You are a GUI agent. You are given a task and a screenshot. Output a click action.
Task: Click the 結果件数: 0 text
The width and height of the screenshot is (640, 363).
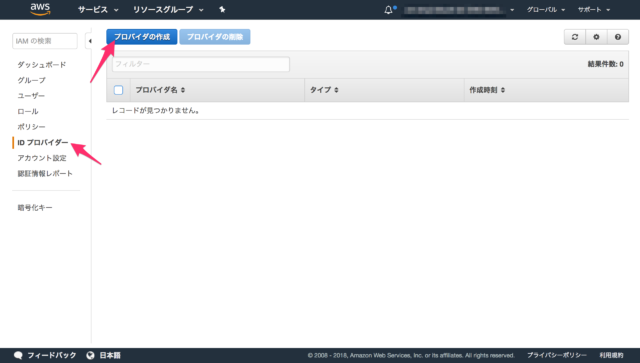pyautogui.click(x=605, y=64)
